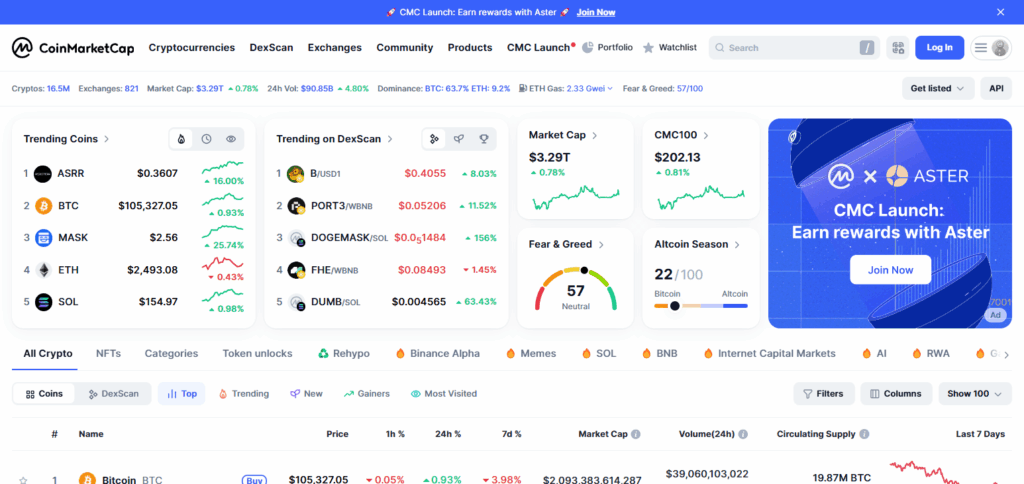Click the API button
The width and height of the screenshot is (1024, 484).
(996, 88)
